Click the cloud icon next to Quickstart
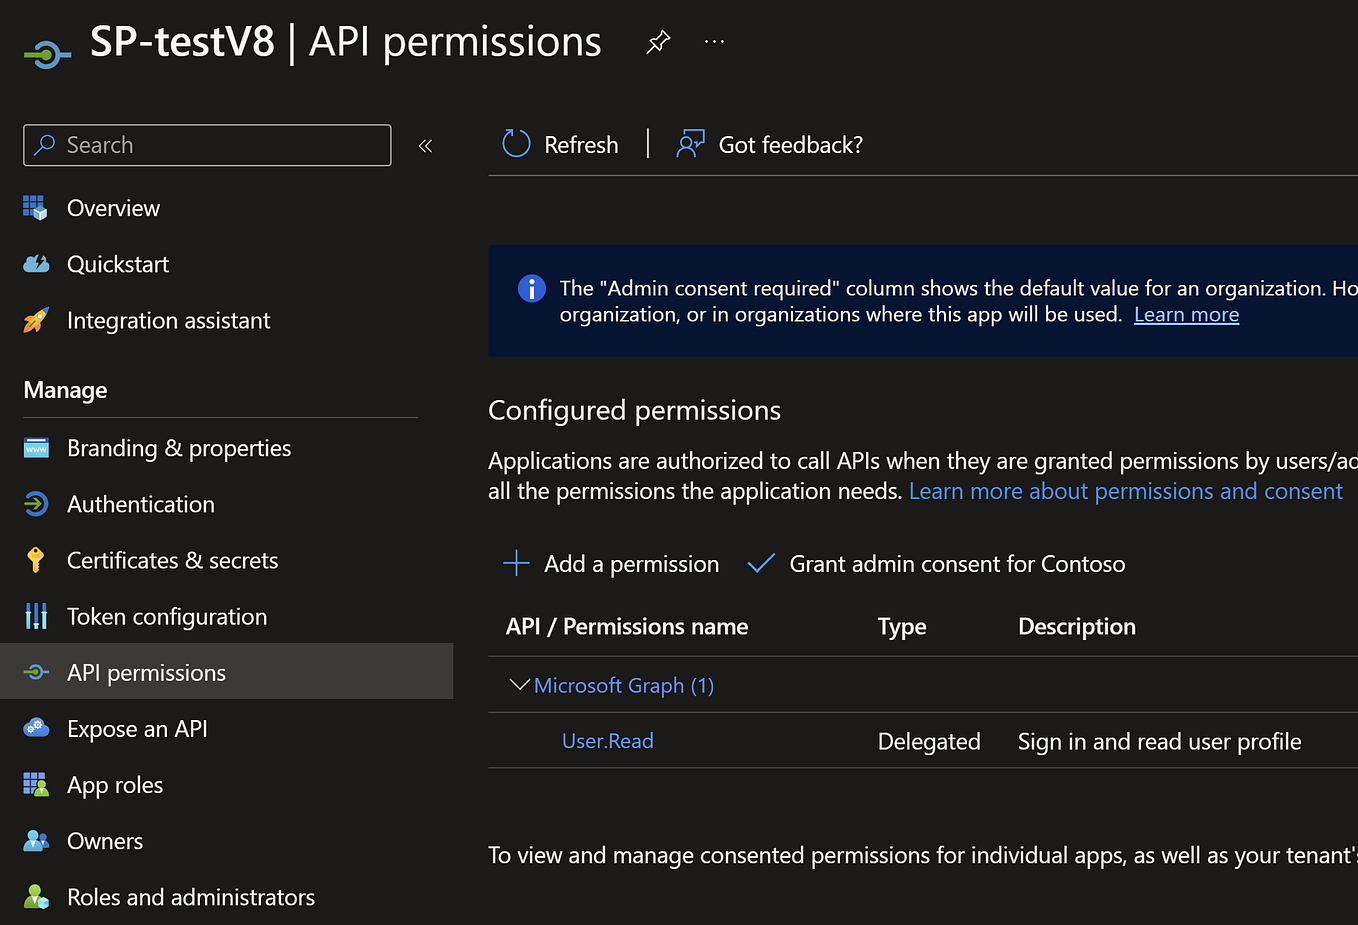This screenshot has height=925, width=1358. 37,263
